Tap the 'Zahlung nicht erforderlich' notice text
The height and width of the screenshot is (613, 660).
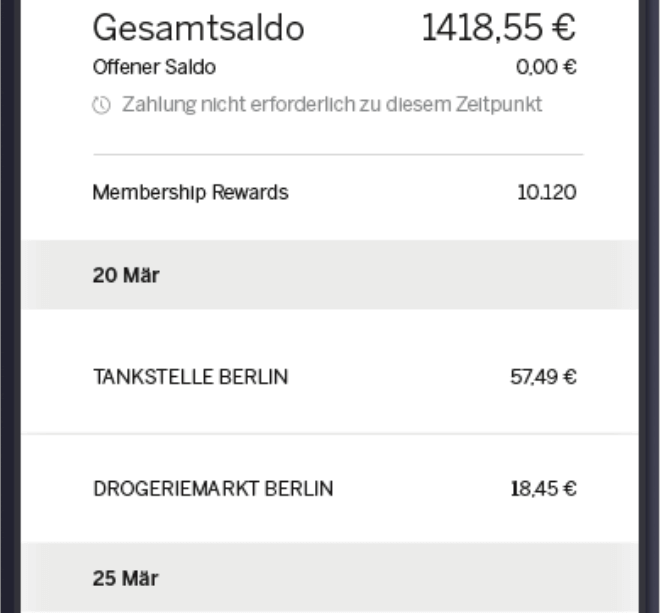(x=332, y=104)
